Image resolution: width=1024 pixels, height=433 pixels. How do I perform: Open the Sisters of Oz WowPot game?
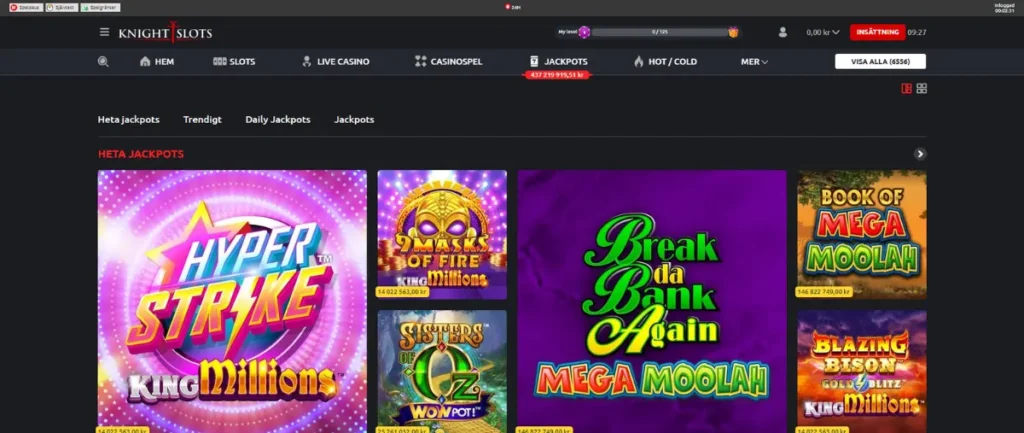(442, 371)
